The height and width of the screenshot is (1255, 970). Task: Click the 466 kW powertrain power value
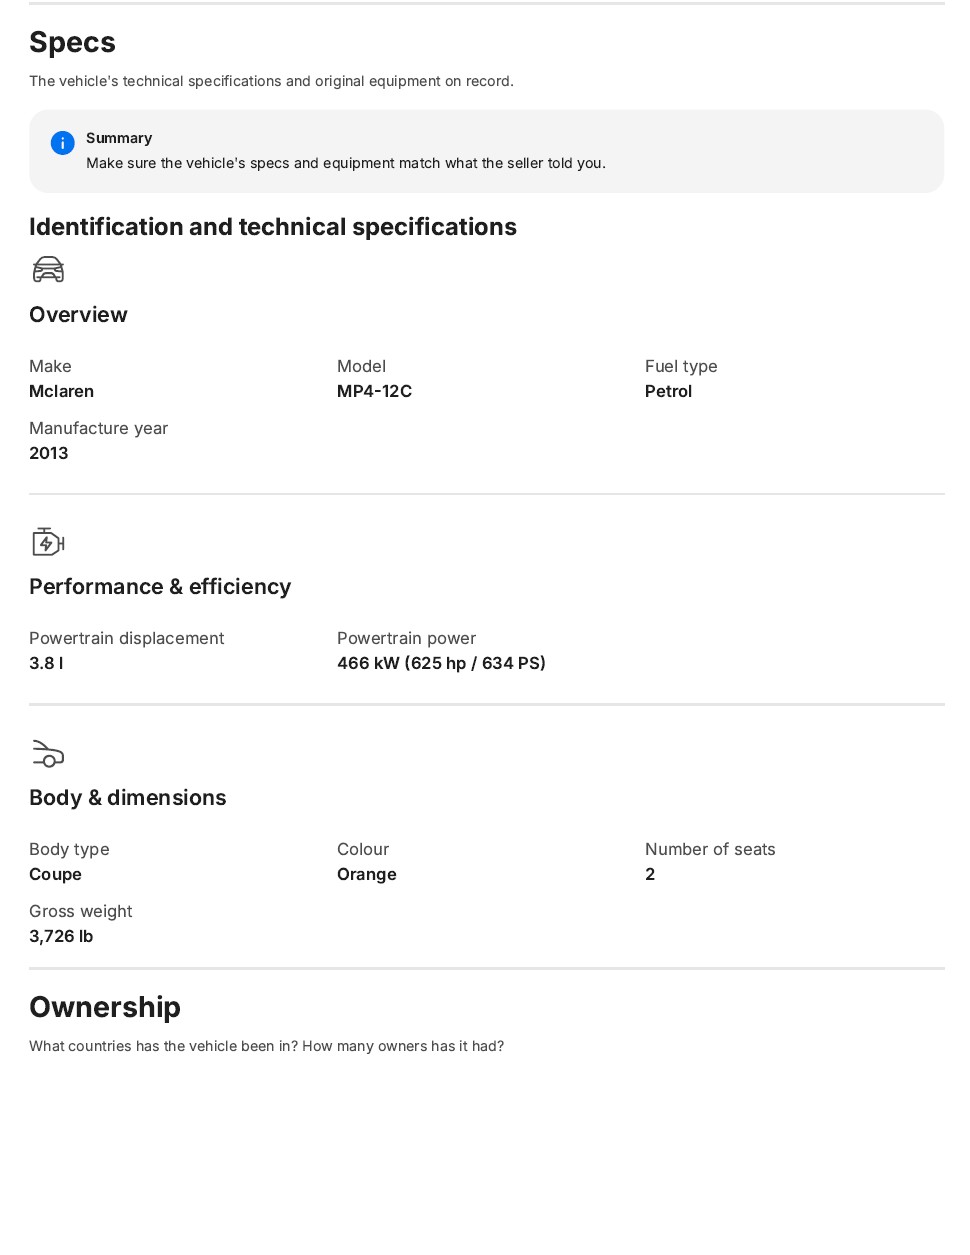441,663
